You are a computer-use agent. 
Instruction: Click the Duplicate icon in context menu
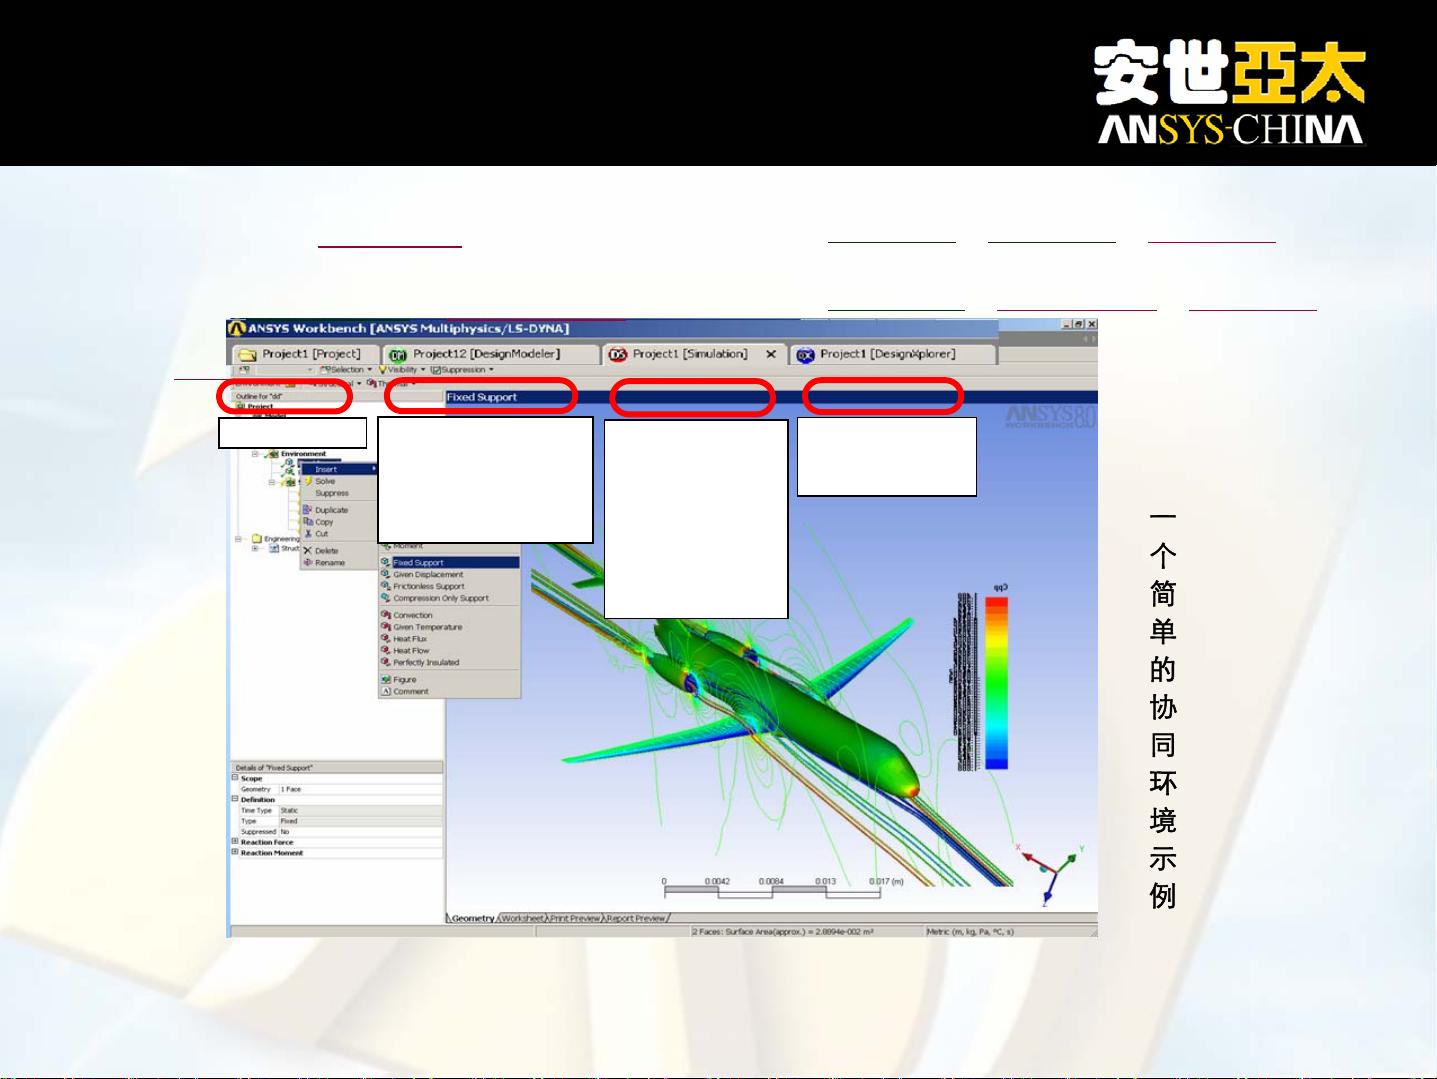pos(308,510)
